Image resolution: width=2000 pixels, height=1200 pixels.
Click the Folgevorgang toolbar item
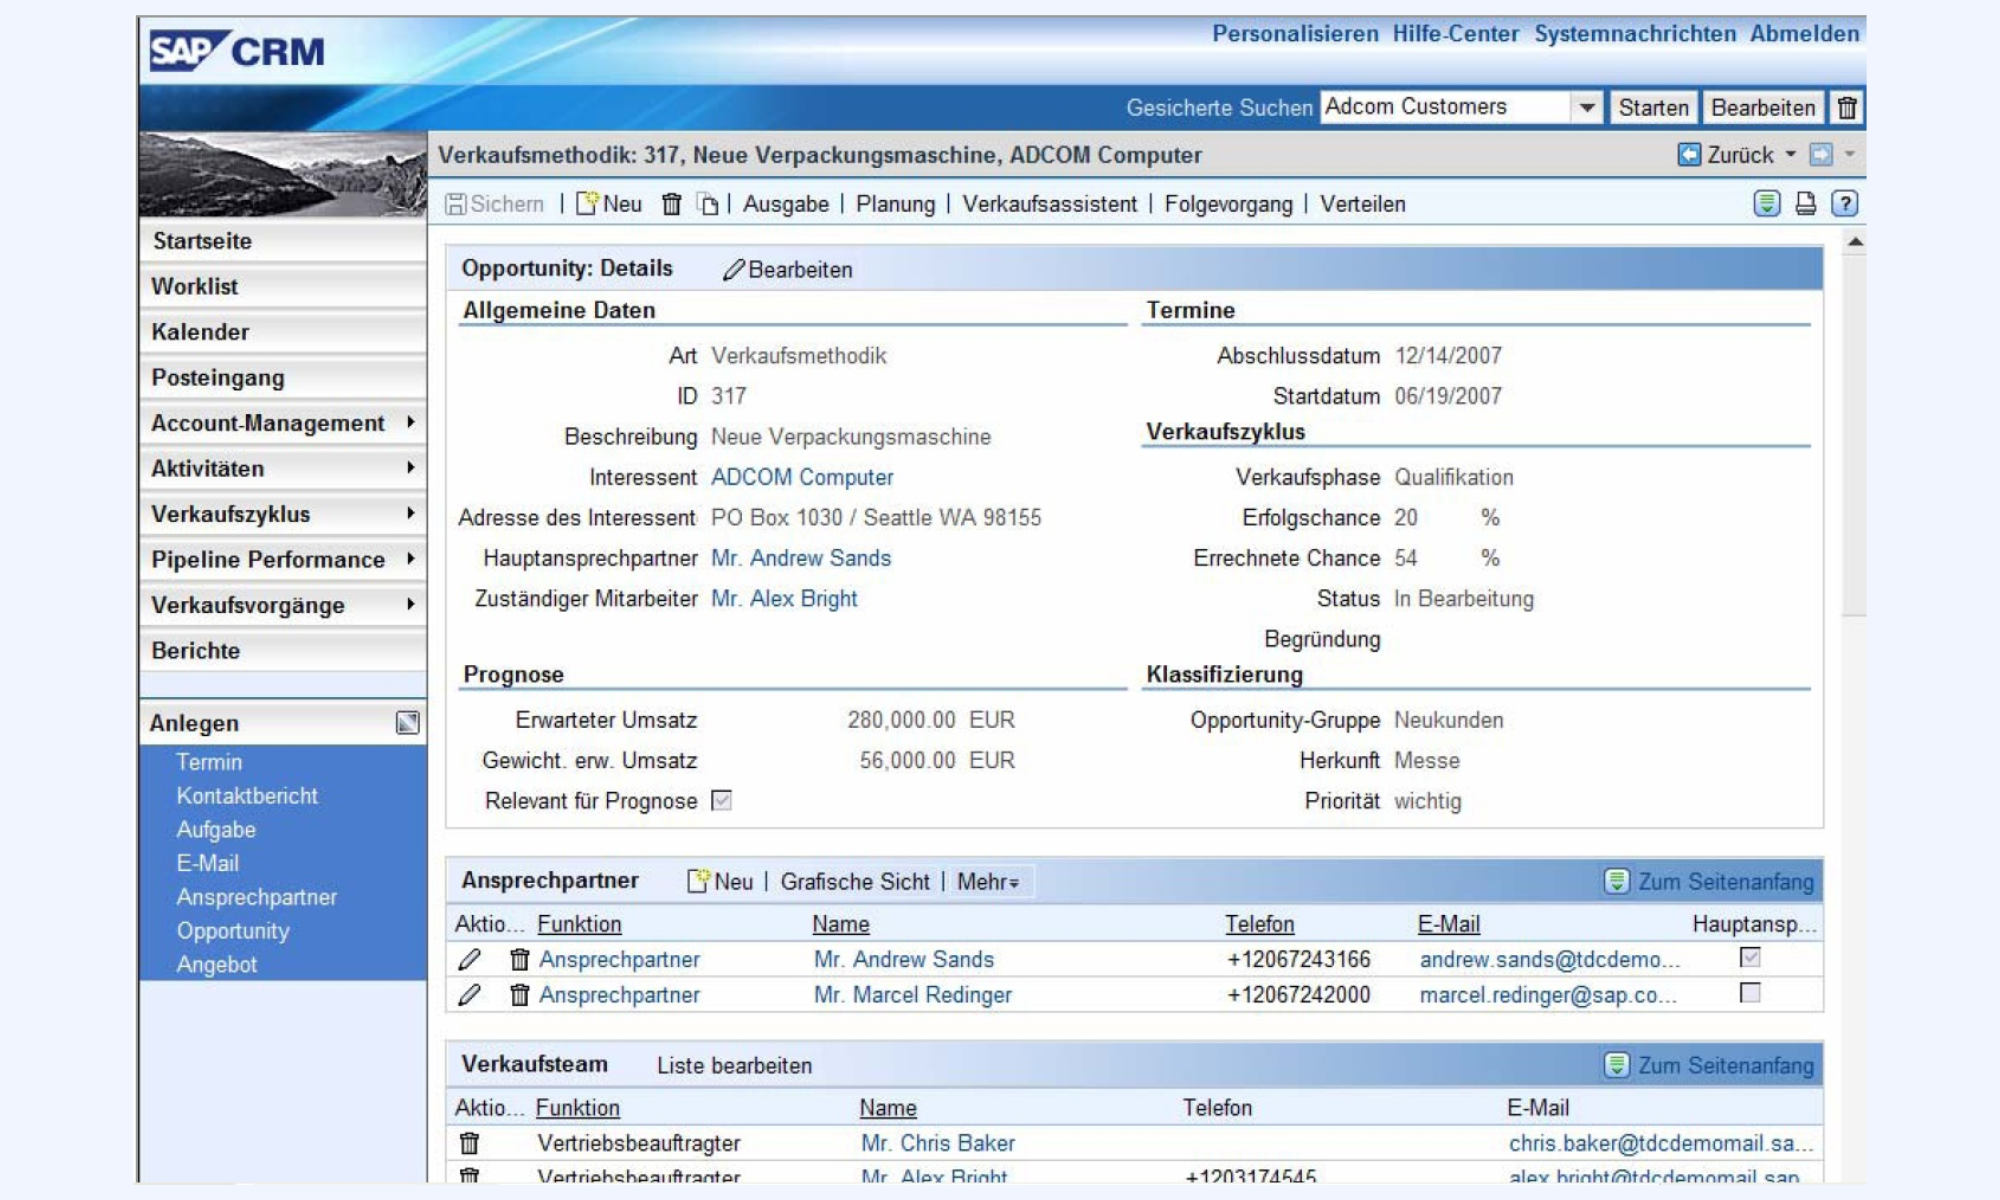click(x=1228, y=204)
